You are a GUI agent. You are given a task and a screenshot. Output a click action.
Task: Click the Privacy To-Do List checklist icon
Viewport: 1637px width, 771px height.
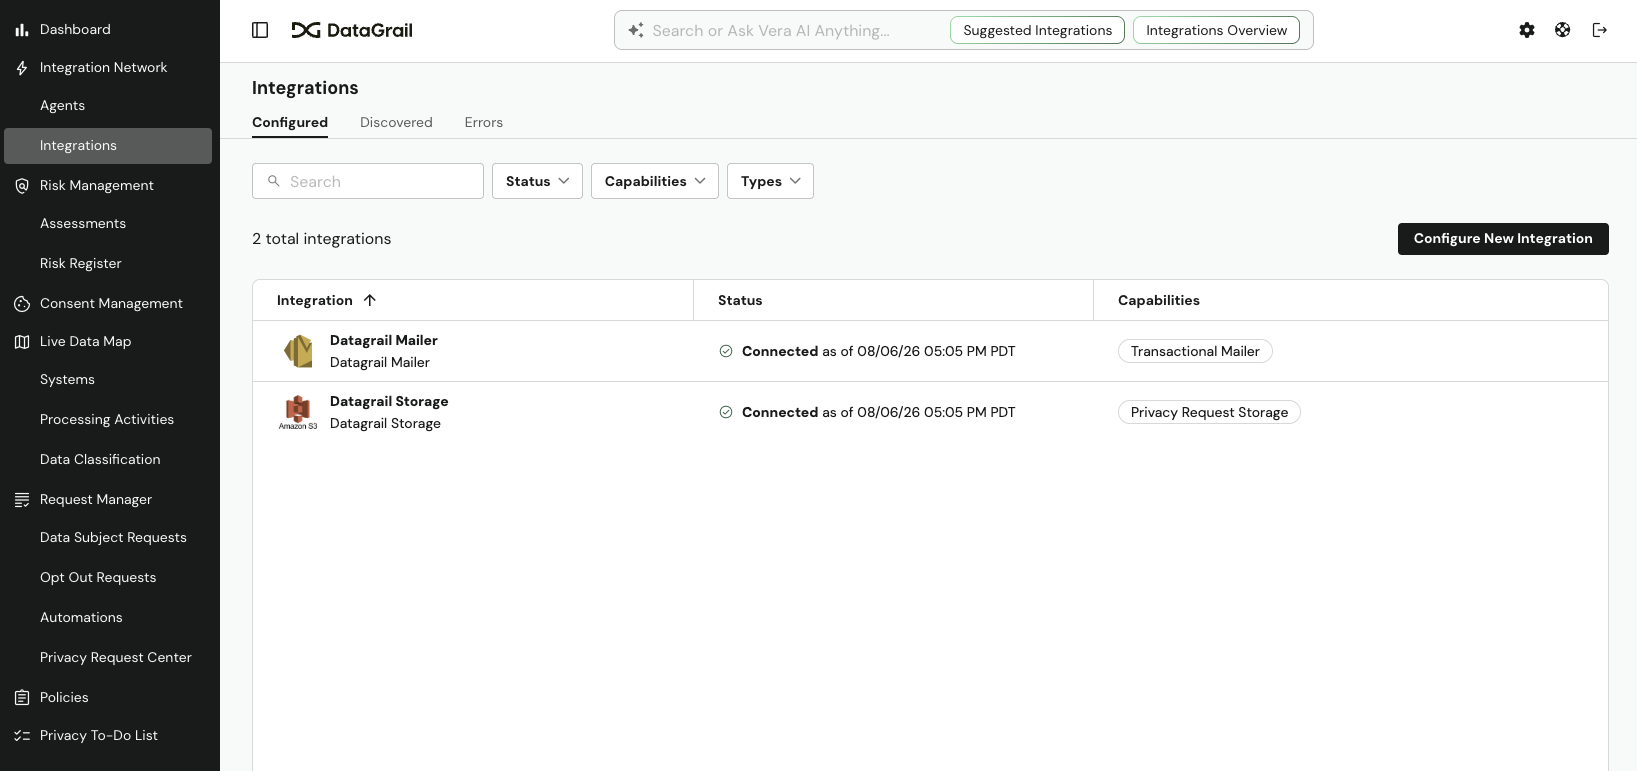[22, 736]
